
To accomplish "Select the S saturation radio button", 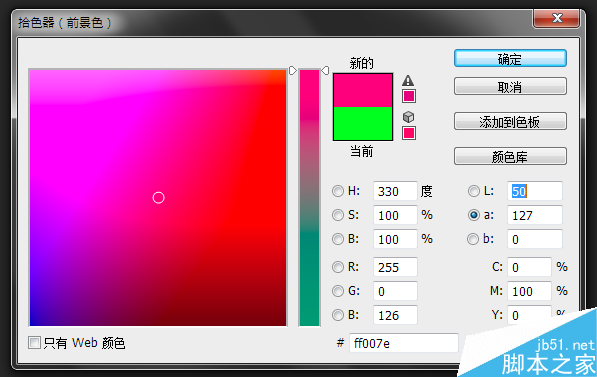I will pos(338,215).
